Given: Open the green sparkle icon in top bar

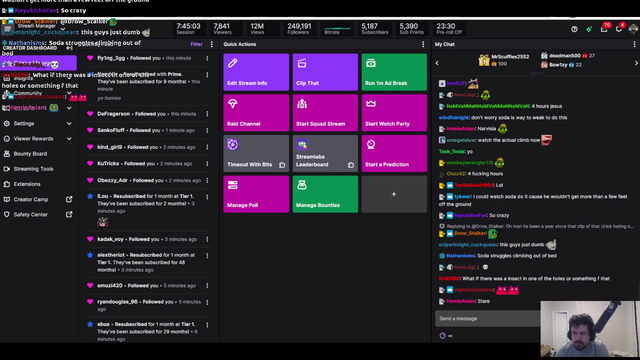Looking at the screenshot, I should (589, 29).
